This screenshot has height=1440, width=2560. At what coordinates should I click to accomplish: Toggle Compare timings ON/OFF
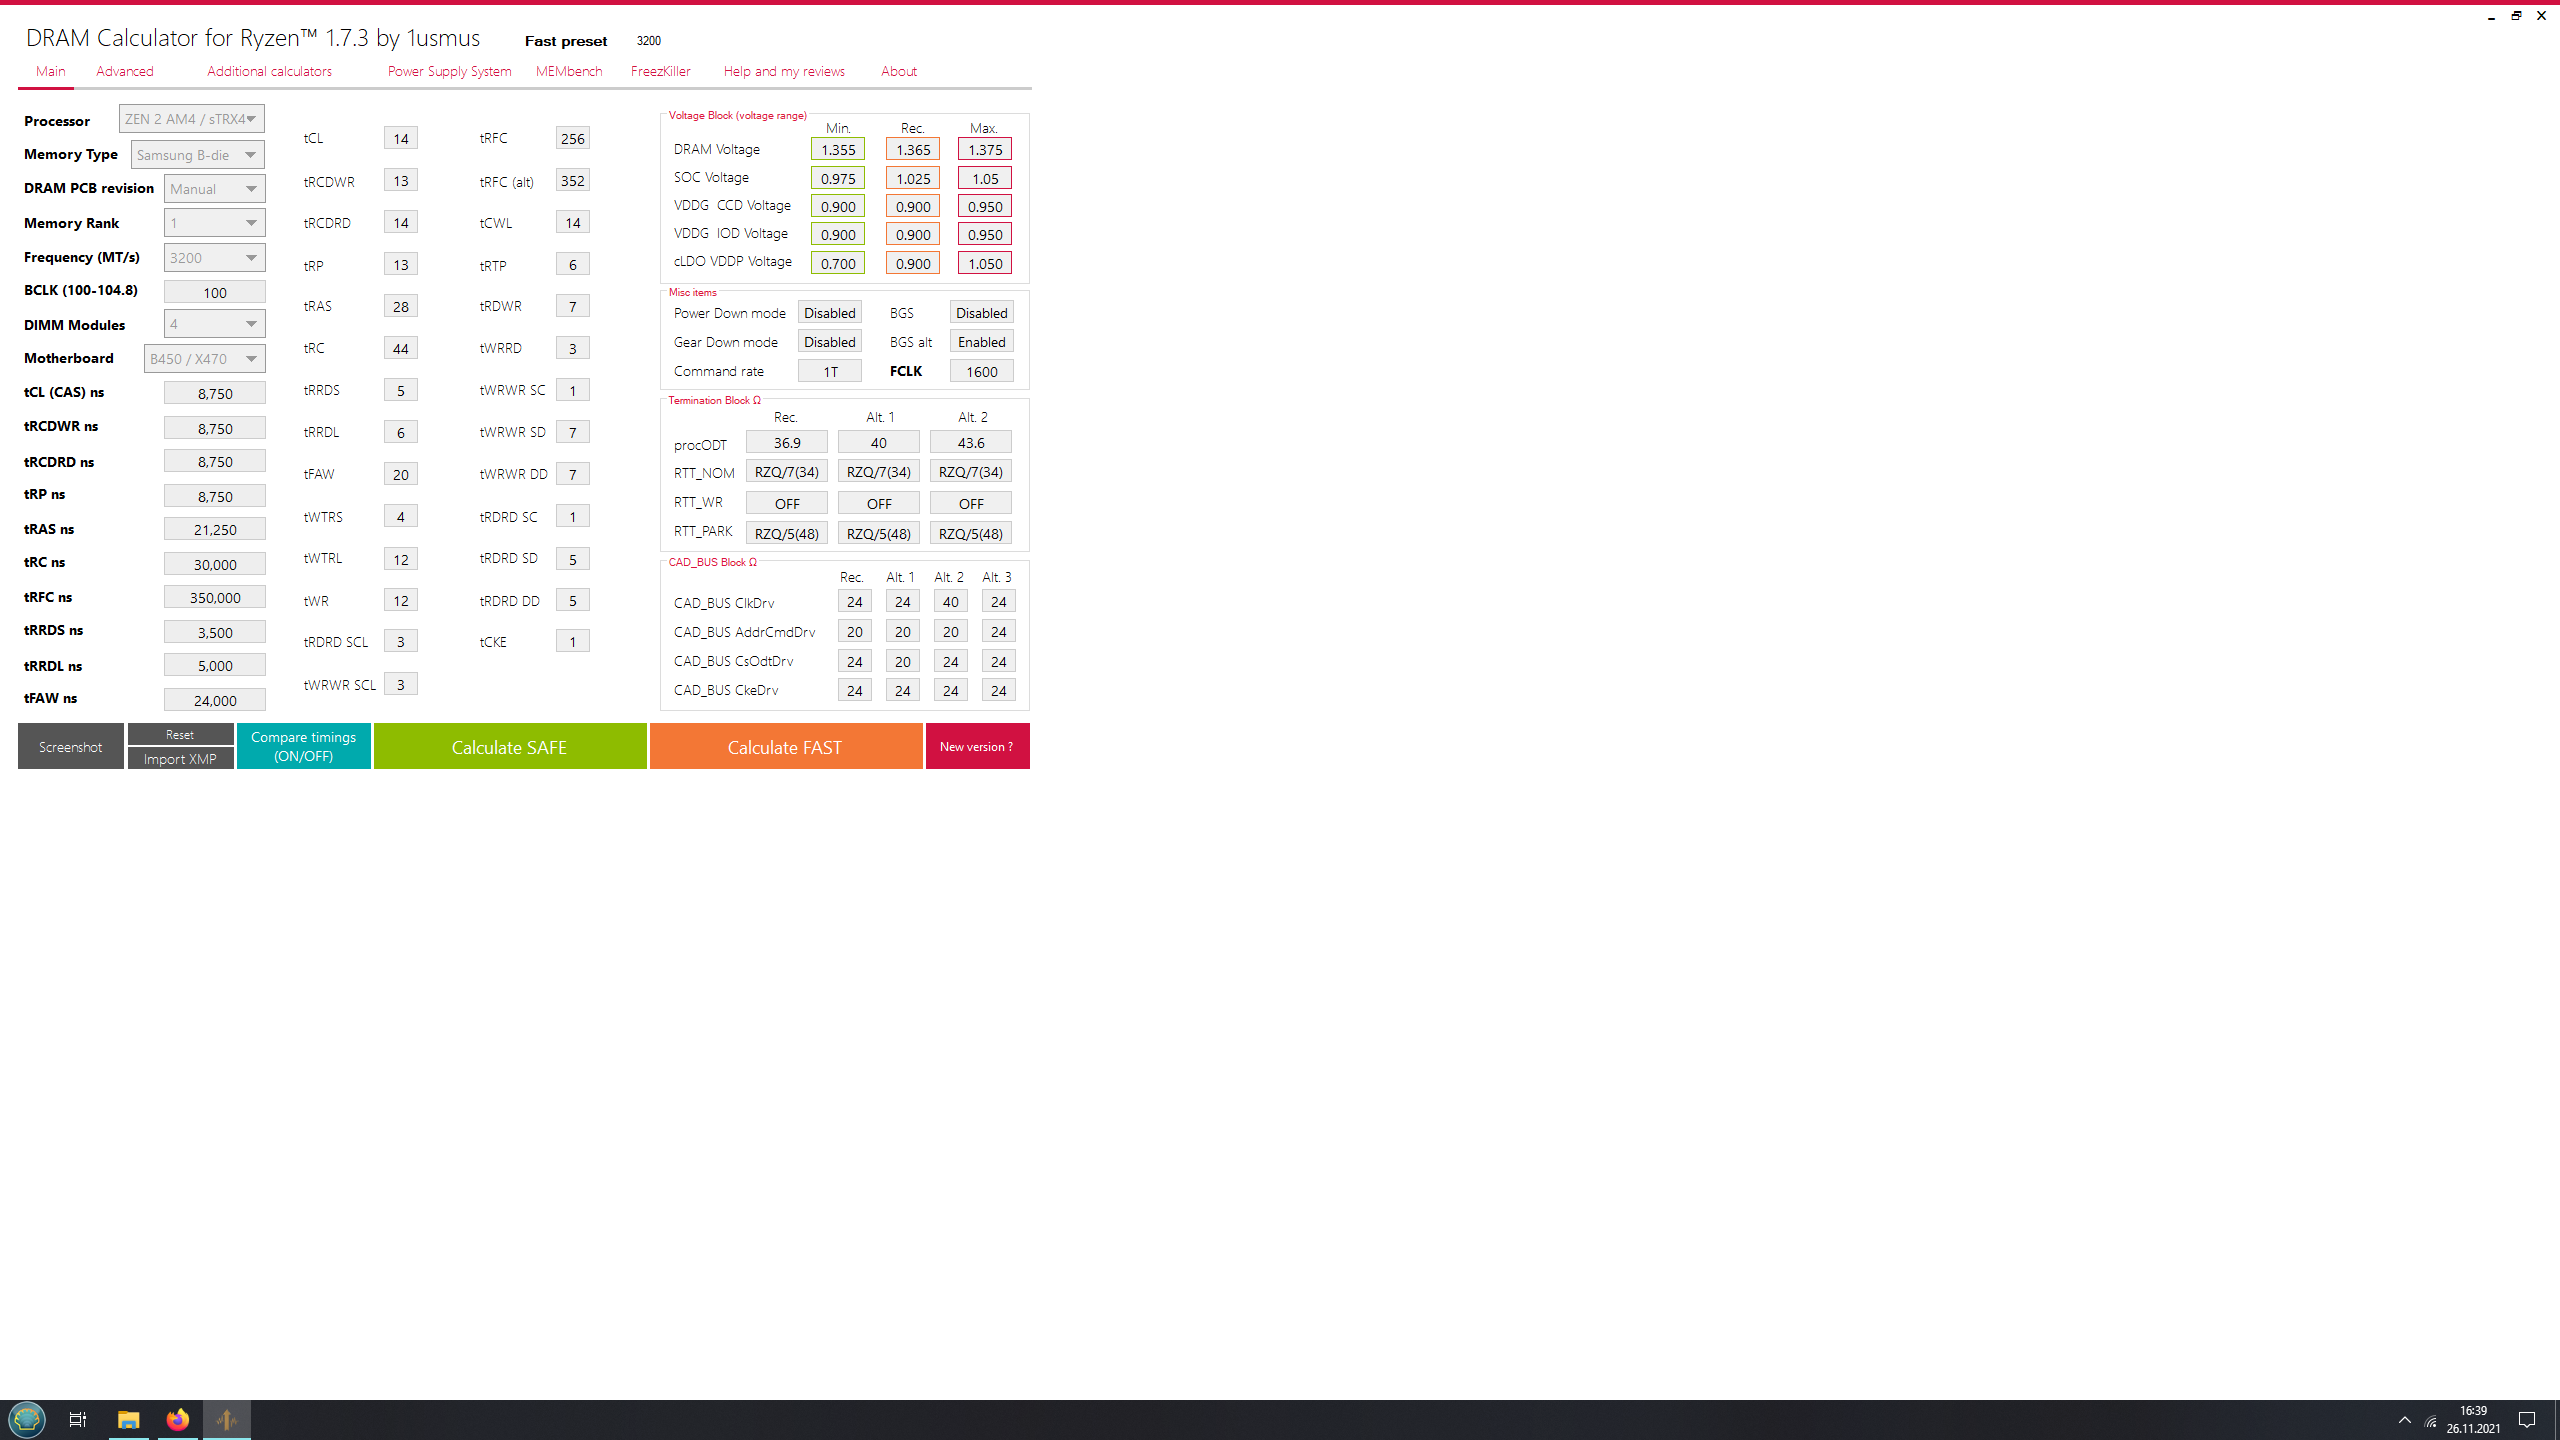click(x=303, y=746)
